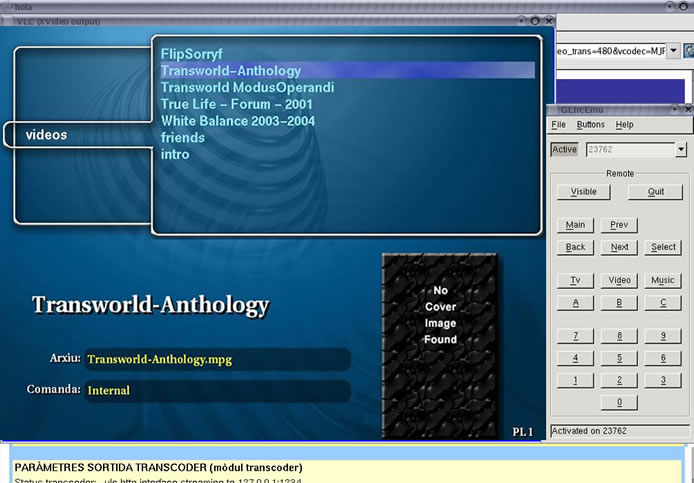Image resolution: width=694 pixels, height=483 pixels.
Task: Click number 5 on the remote
Action: click(619, 358)
